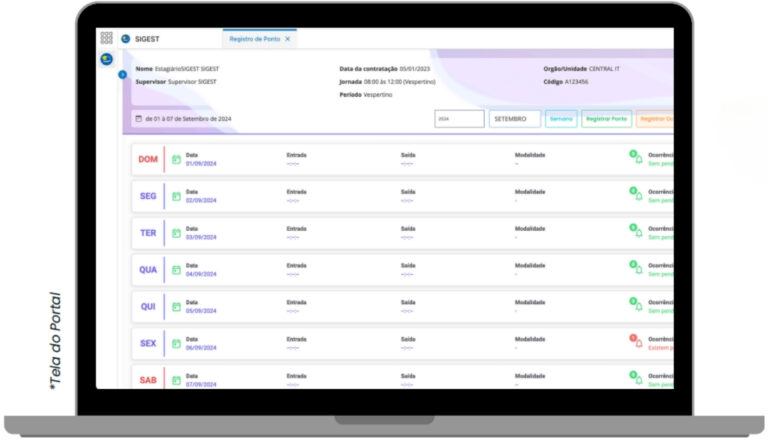
Task: Click the calendar icon on the DOM row
Action: 176,159
